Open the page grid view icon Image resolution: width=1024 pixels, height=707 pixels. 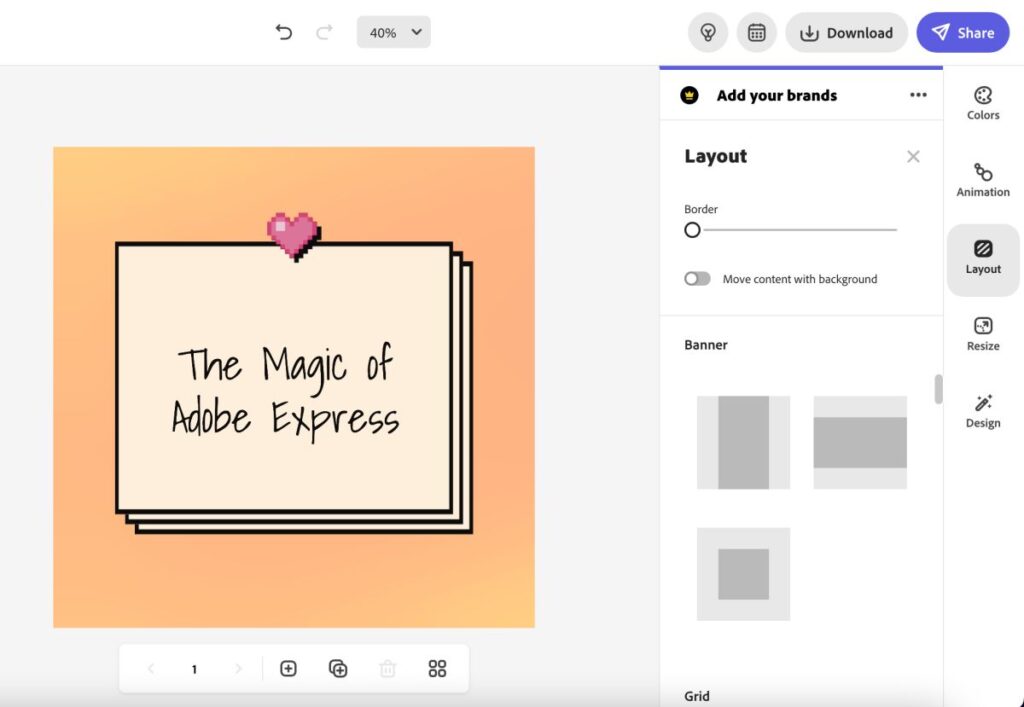pyautogui.click(x=437, y=668)
